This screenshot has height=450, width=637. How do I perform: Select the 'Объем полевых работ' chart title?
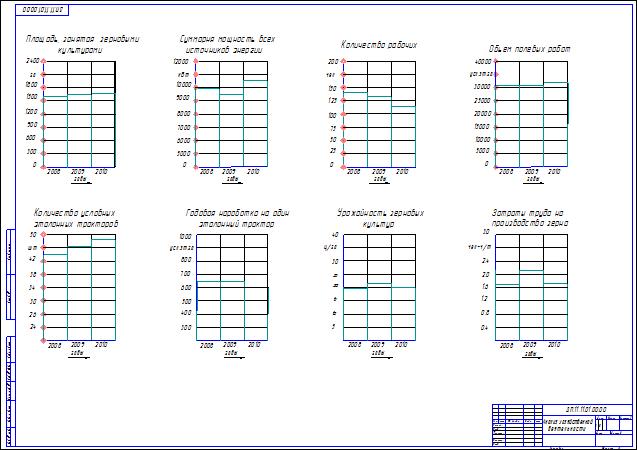click(530, 47)
